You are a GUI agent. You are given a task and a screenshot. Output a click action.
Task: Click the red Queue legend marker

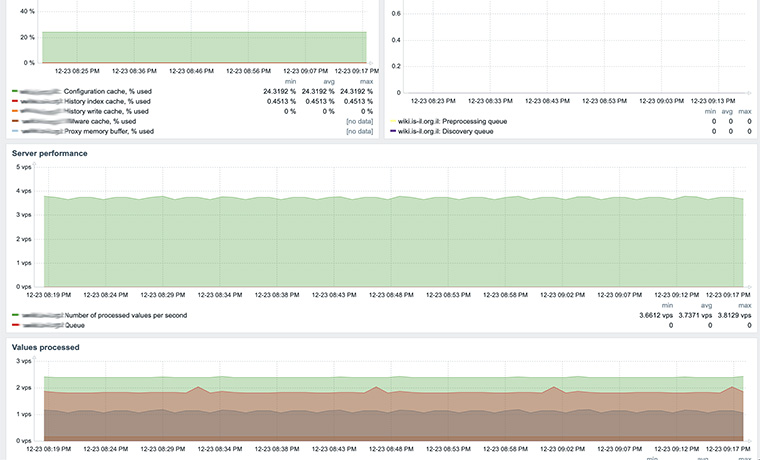pos(15,325)
